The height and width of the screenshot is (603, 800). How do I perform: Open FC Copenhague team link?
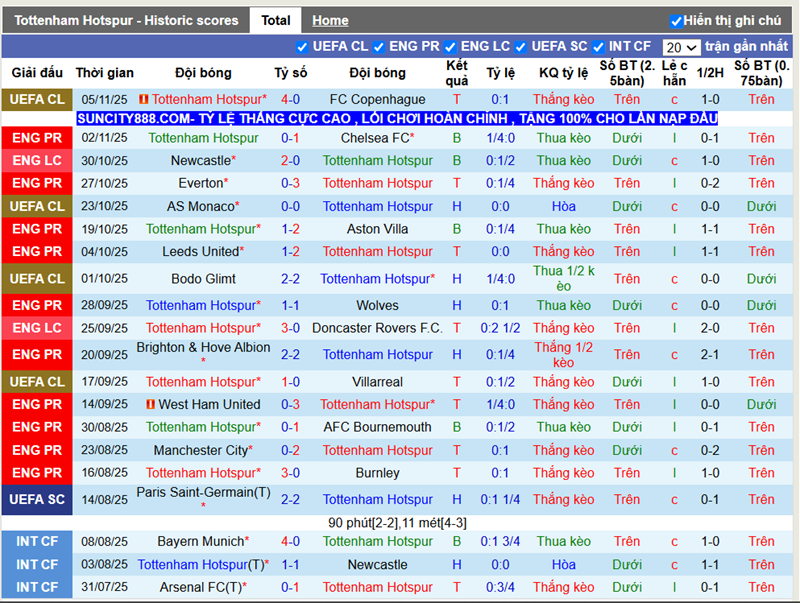tap(378, 99)
